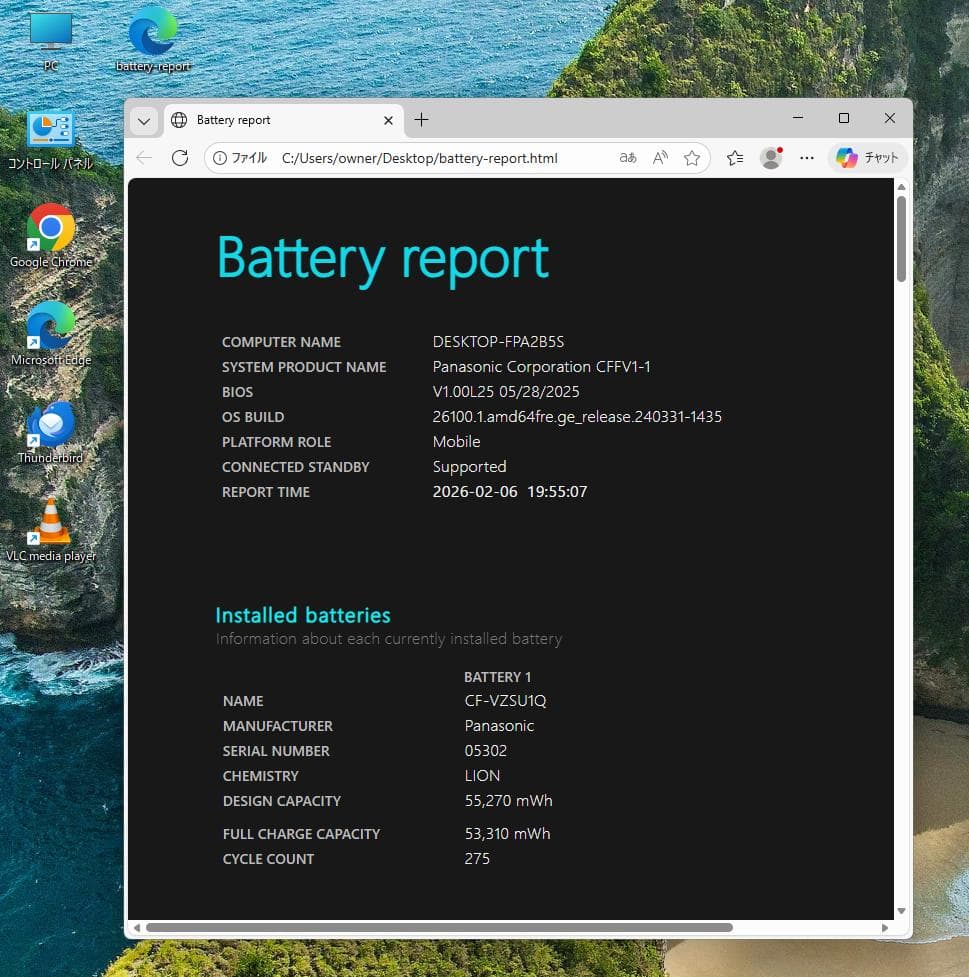Add page to favorites with star icon
The width and height of the screenshot is (969, 977).
[691, 158]
